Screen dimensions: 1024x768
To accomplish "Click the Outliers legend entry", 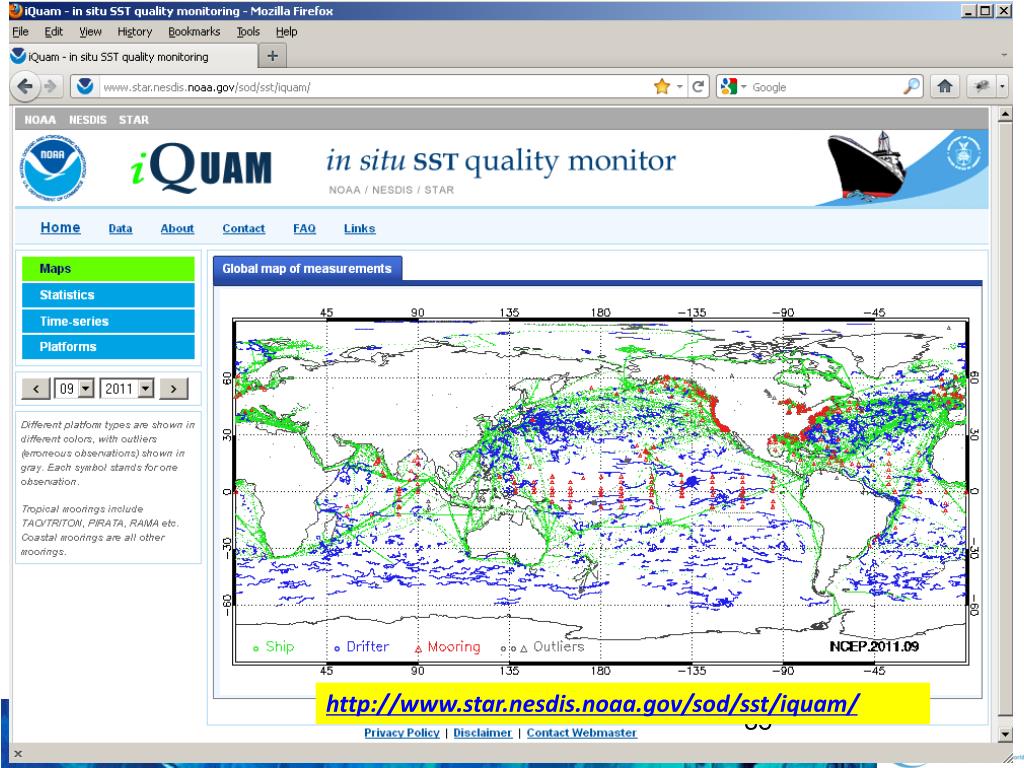I will point(542,647).
